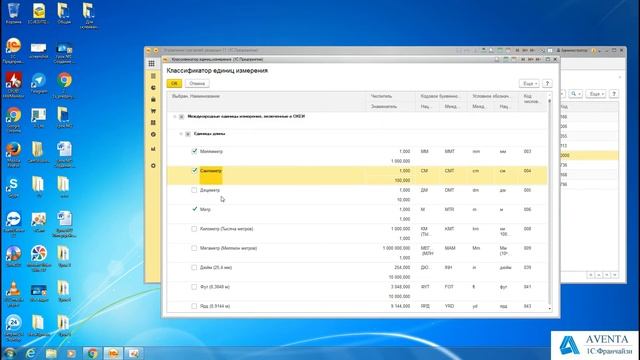The width and height of the screenshot is (640, 360).
Task: Open the shopping cart section in 1C sidebar
Action: tap(153, 111)
